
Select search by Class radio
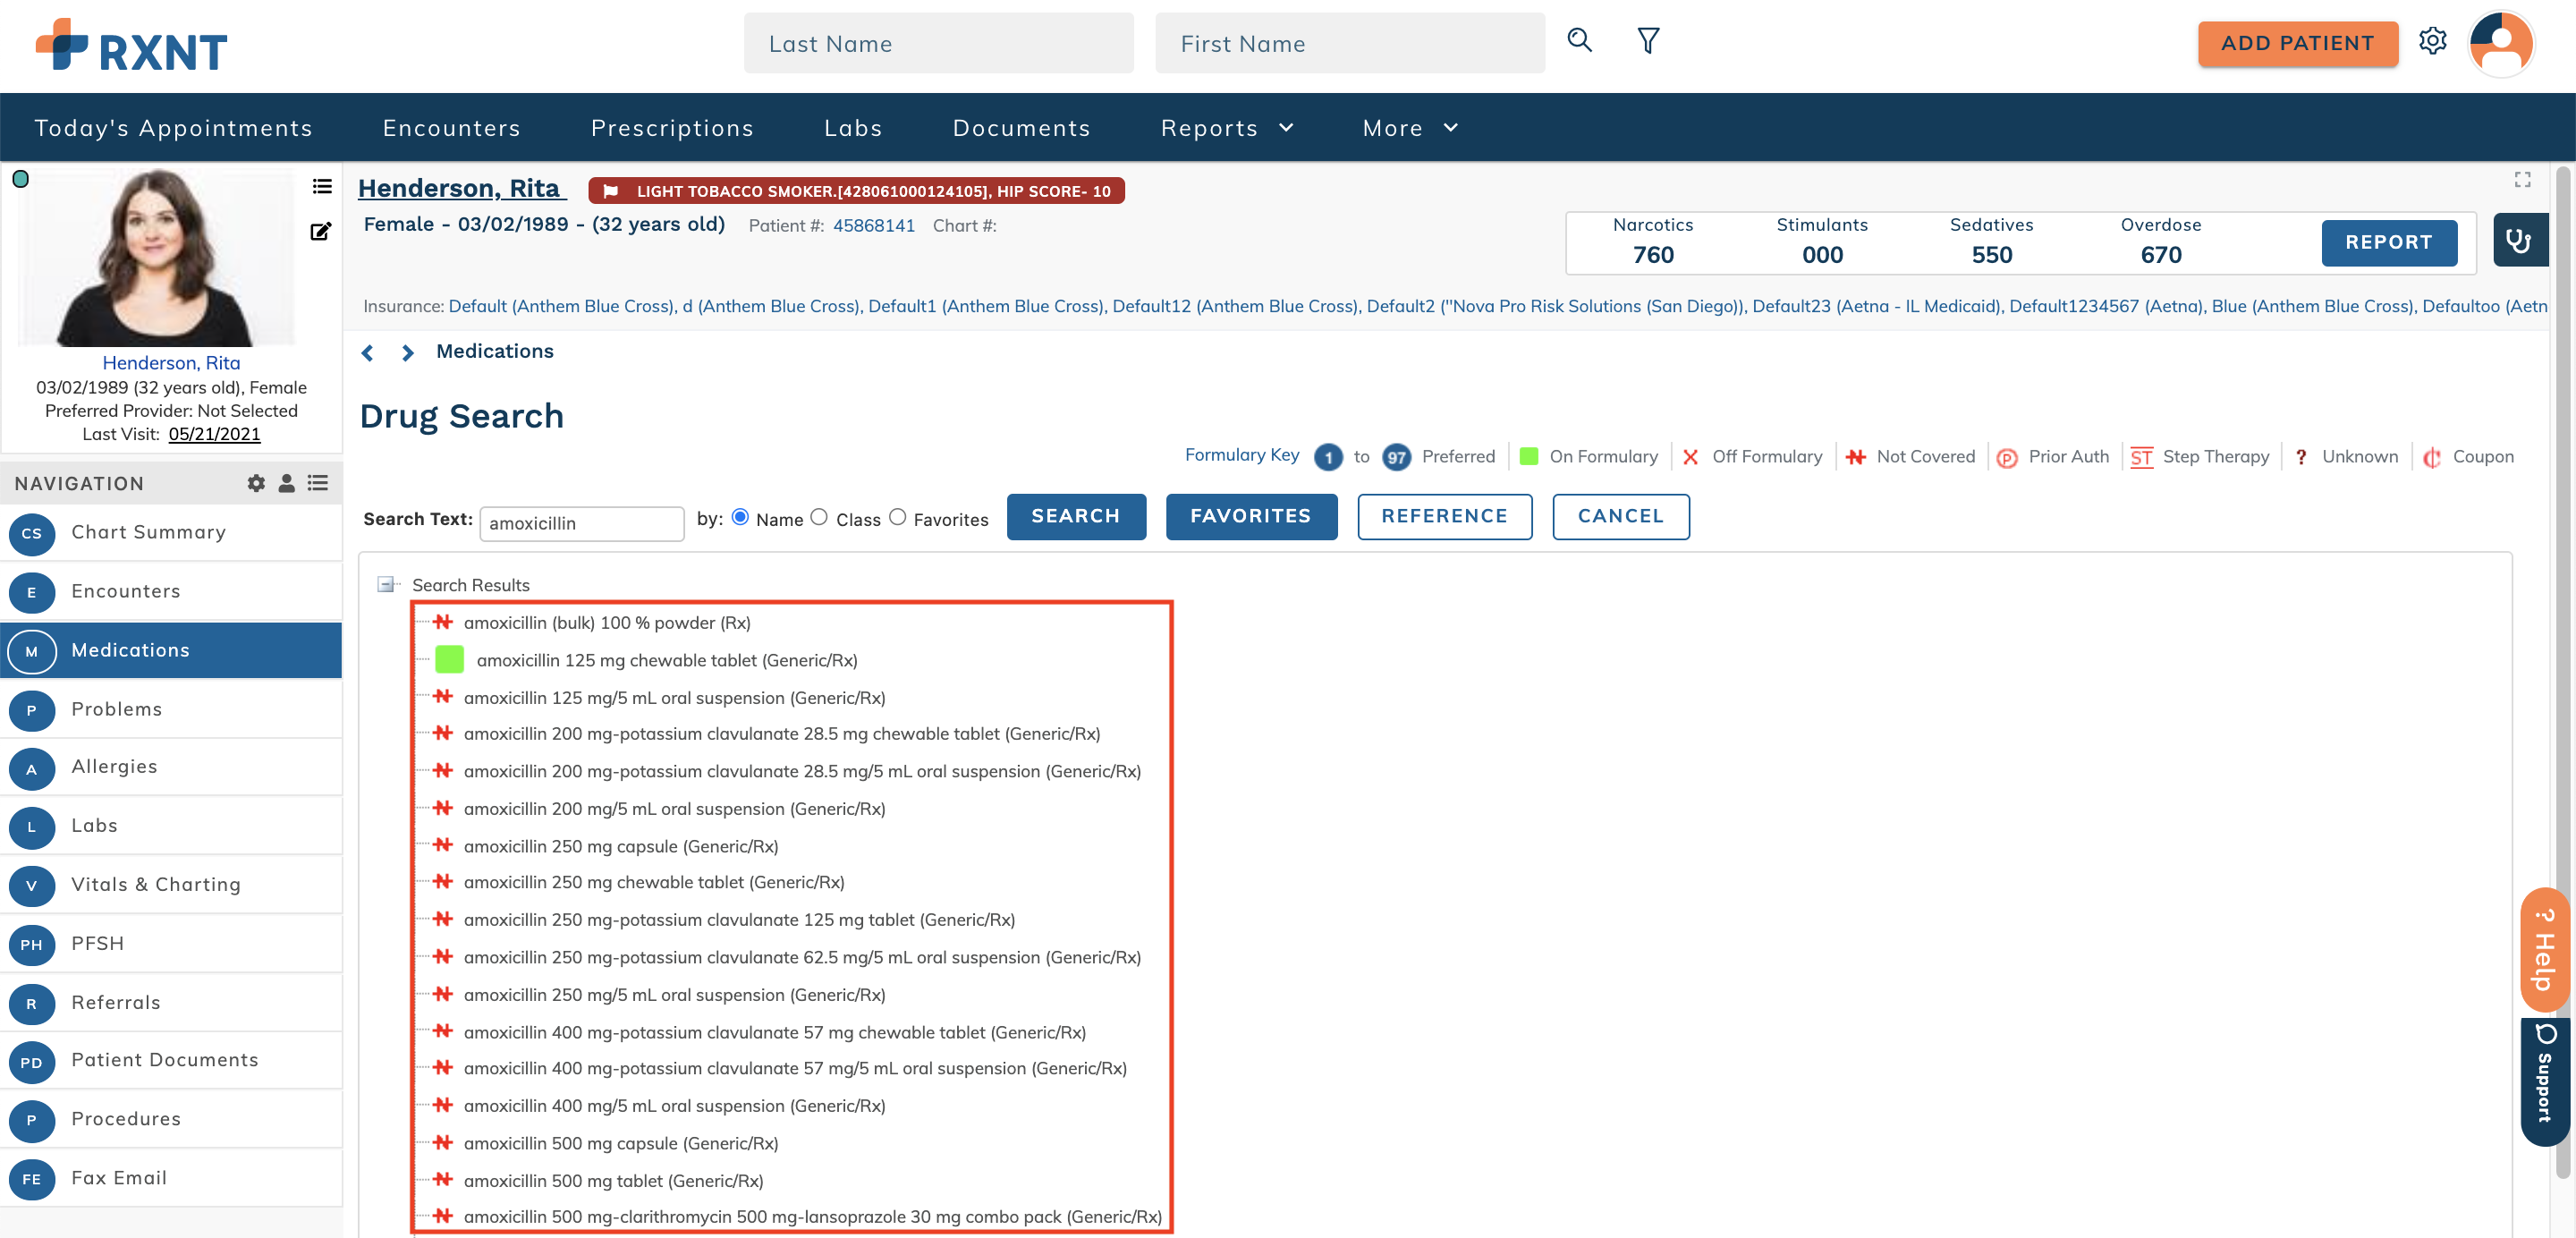point(819,517)
